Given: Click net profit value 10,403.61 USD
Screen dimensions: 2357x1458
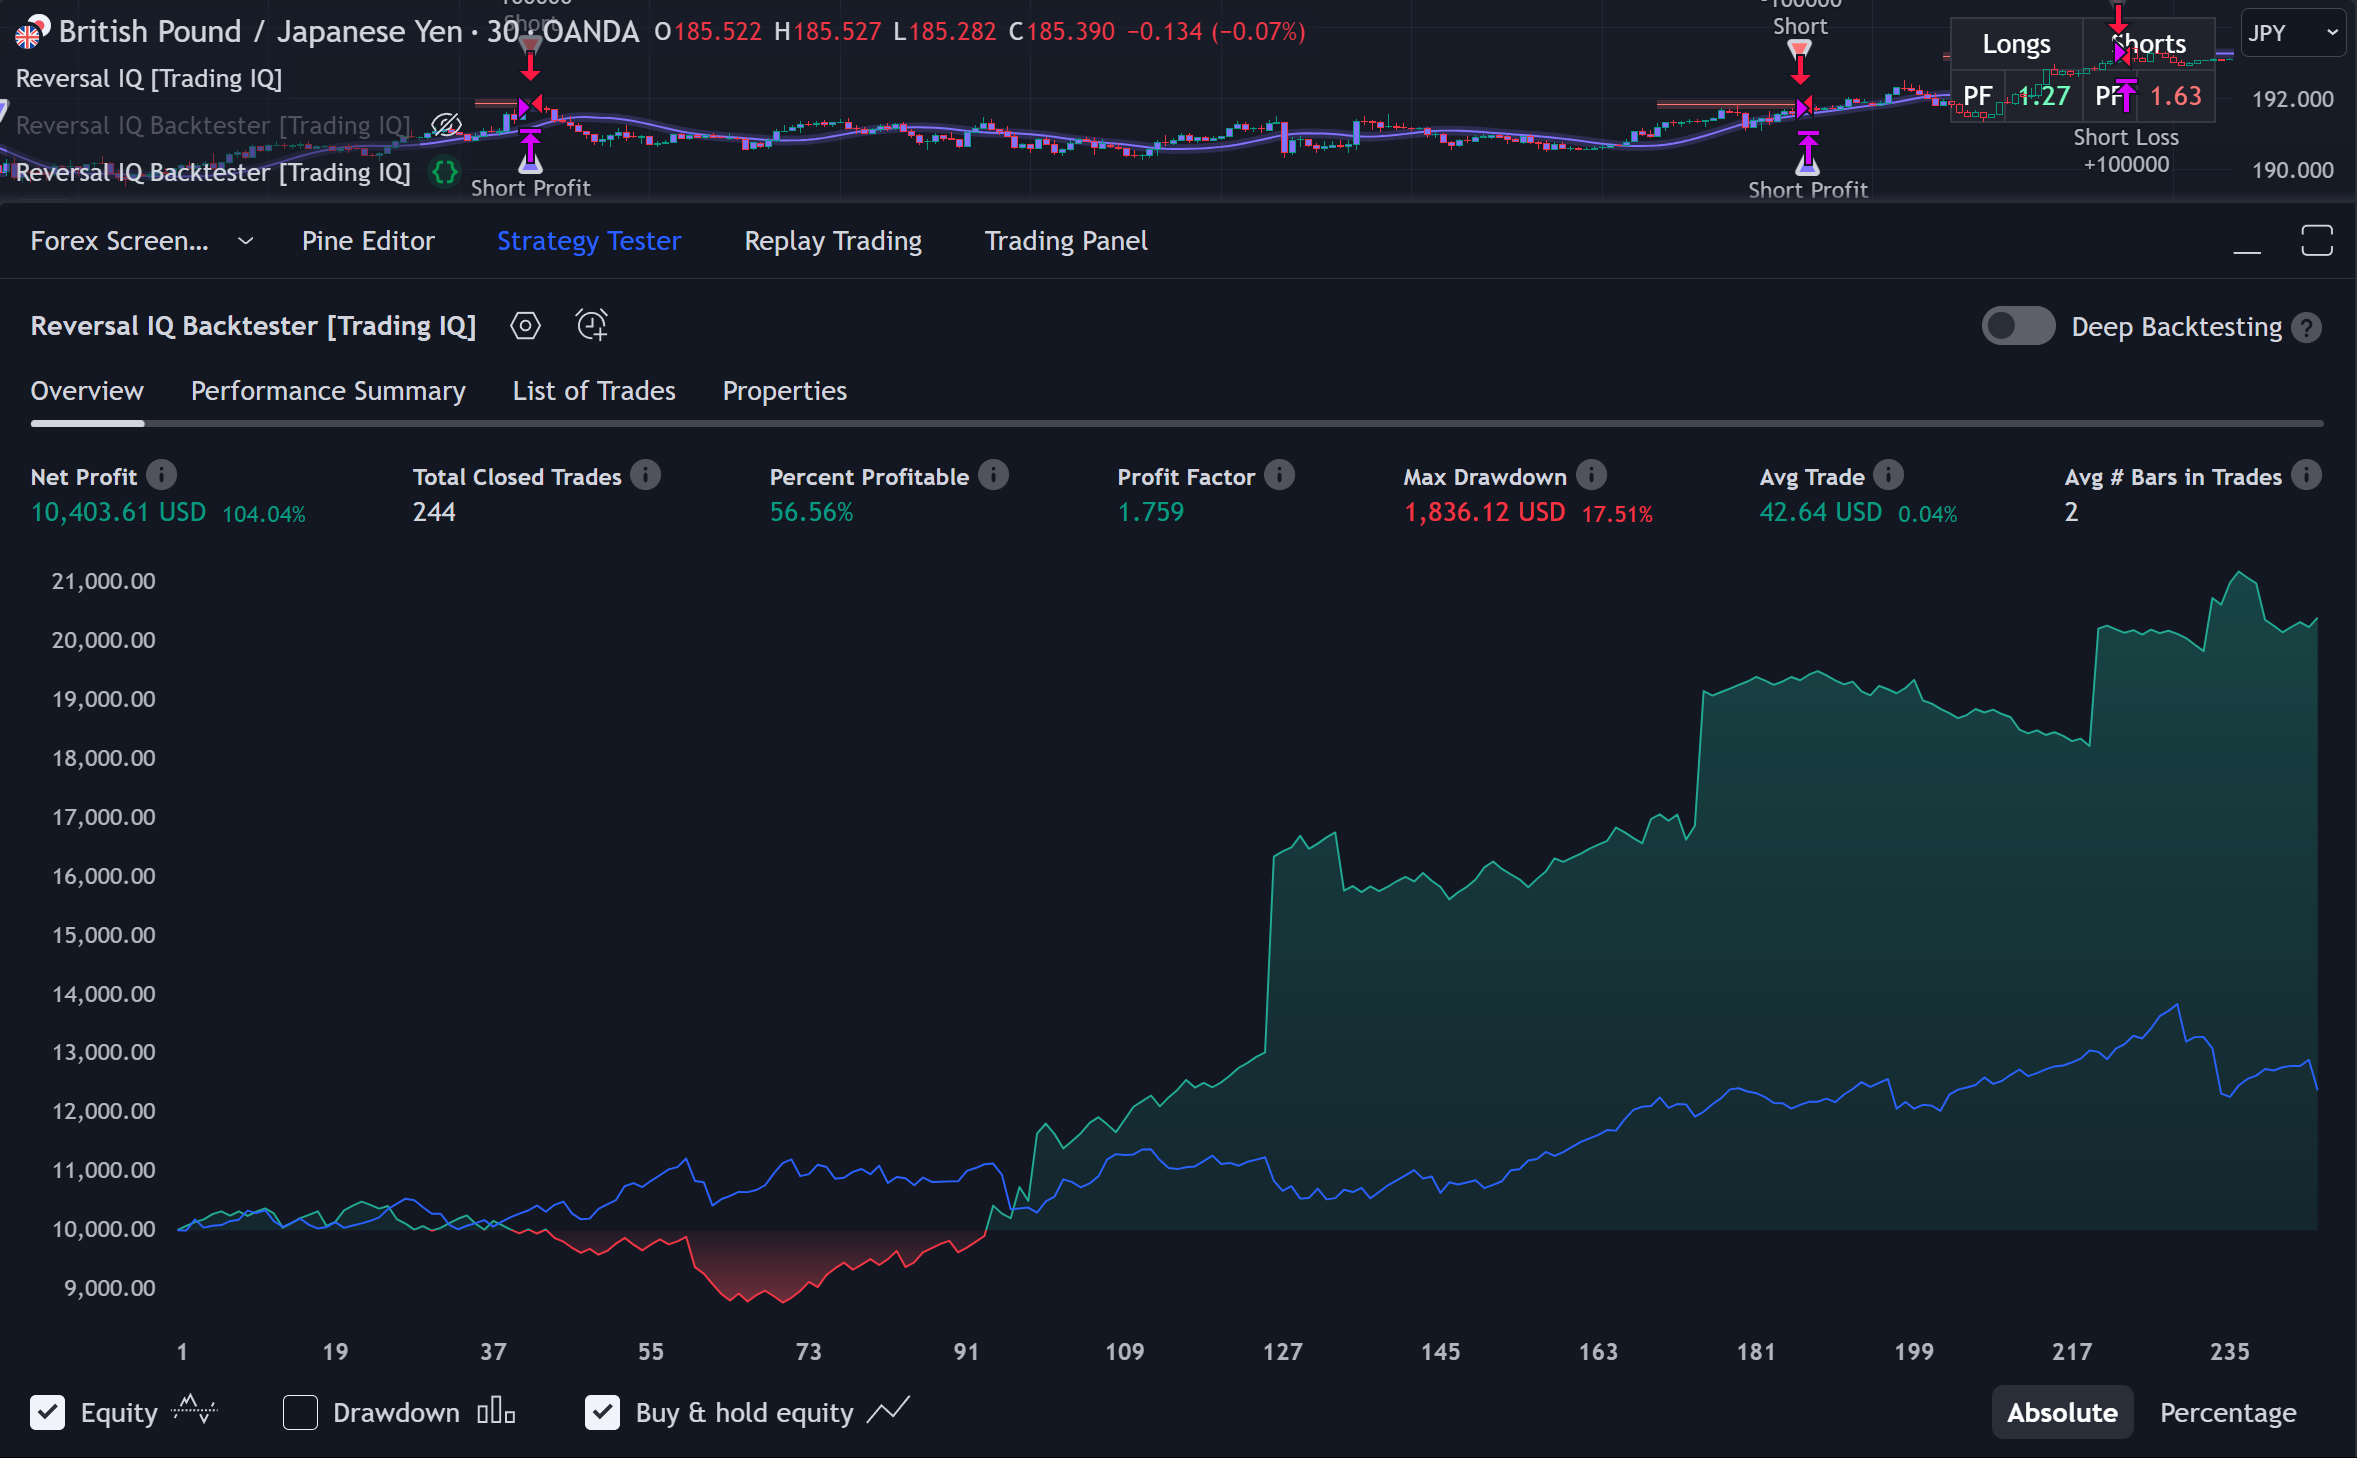Looking at the screenshot, I should [x=118, y=512].
